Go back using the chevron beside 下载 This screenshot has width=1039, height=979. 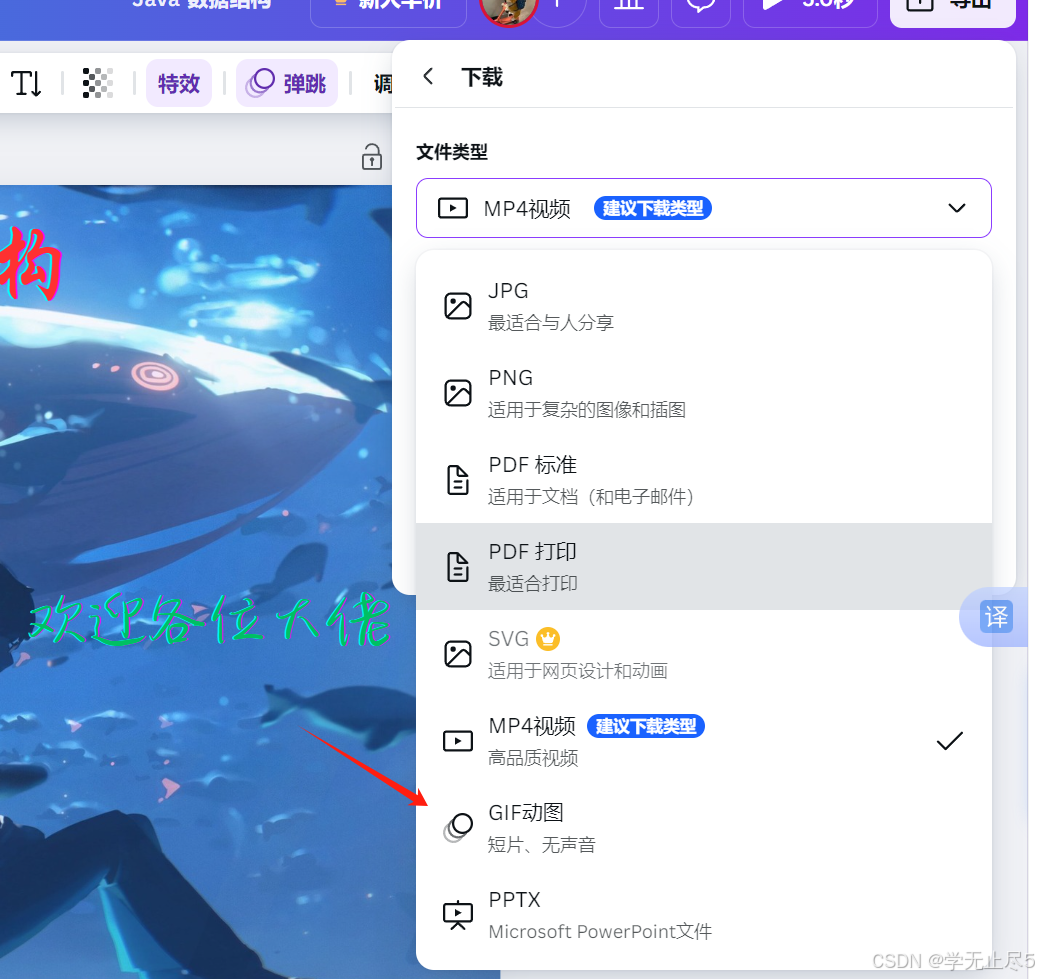[428, 77]
